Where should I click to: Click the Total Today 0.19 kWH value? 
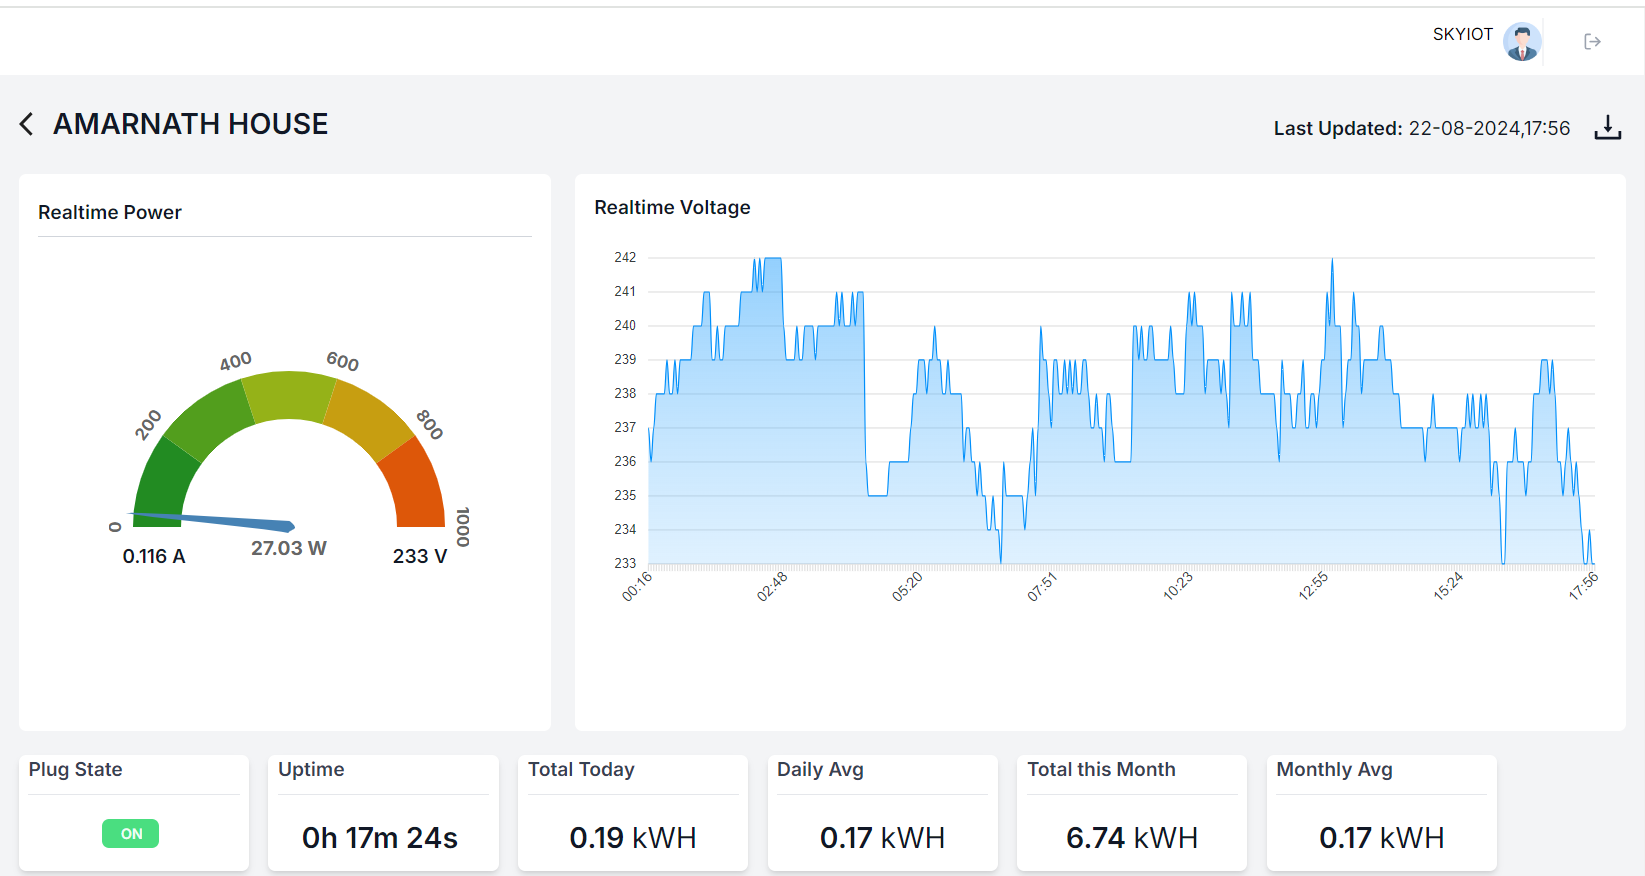[x=632, y=837]
